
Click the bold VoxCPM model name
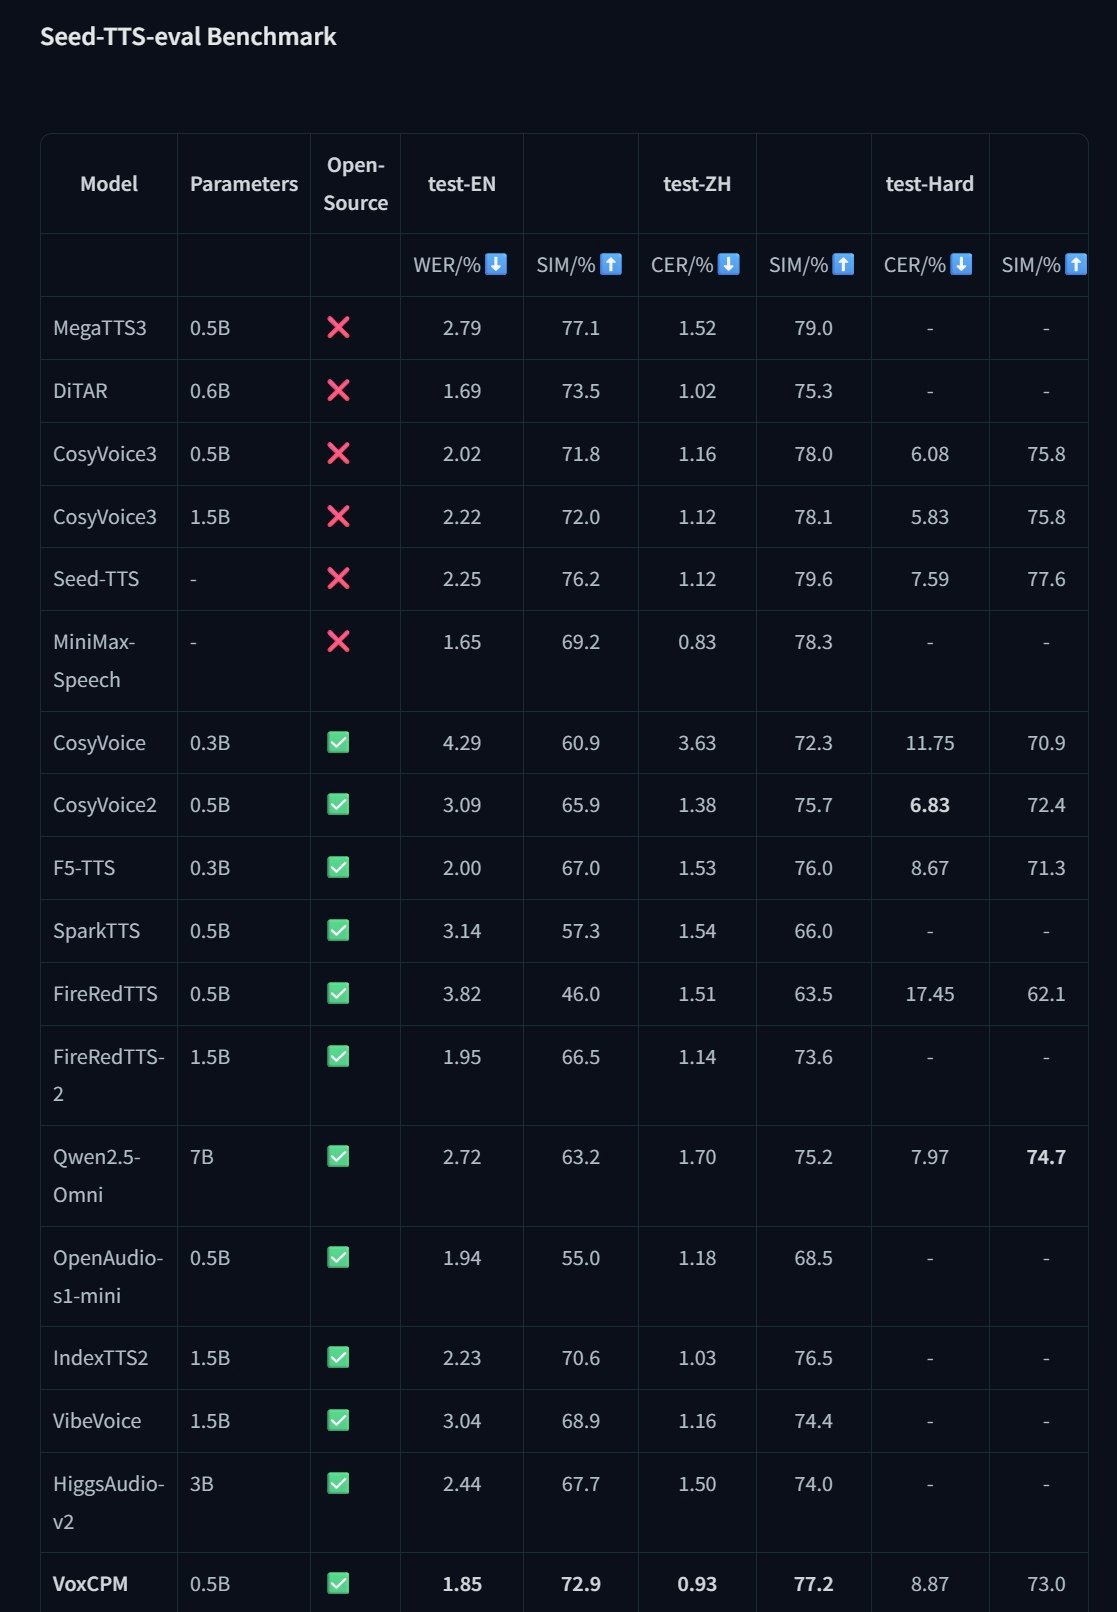click(x=90, y=1584)
